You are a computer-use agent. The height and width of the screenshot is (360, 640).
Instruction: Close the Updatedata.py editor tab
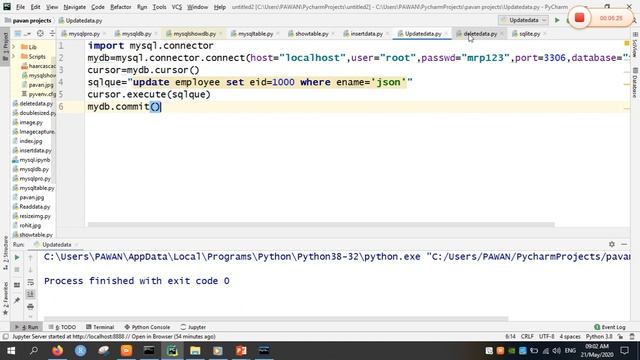pos(446,34)
